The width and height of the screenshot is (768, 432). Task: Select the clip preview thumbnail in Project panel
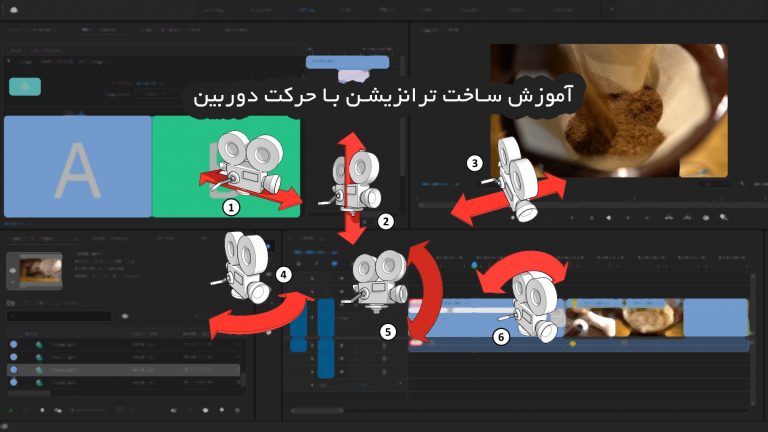tap(34, 271)
